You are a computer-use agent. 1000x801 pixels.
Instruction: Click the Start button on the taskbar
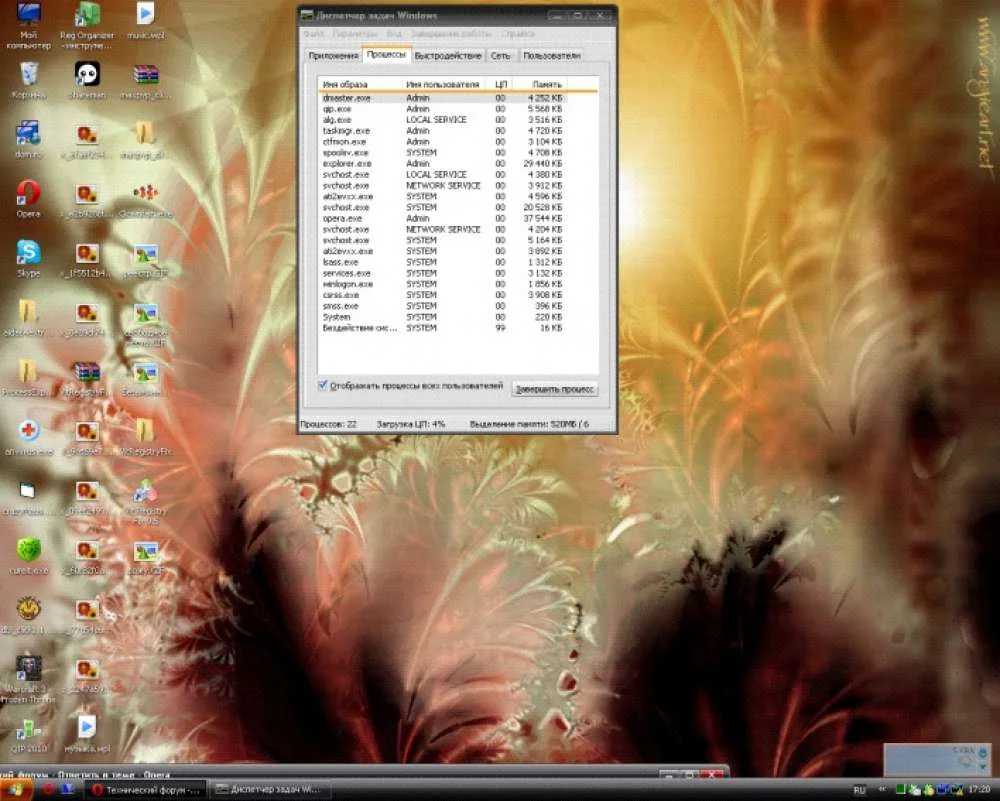[x=14, y=789]
